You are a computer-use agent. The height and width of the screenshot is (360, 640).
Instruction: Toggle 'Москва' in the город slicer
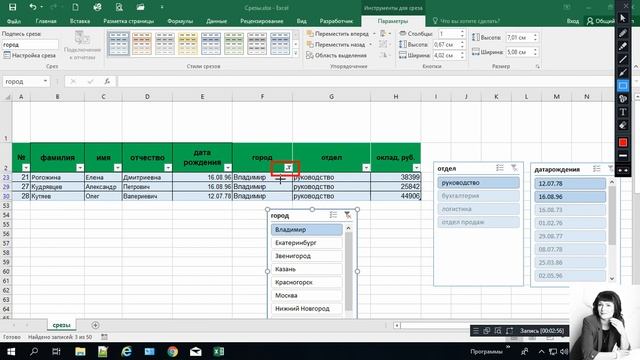coord(307,295)
